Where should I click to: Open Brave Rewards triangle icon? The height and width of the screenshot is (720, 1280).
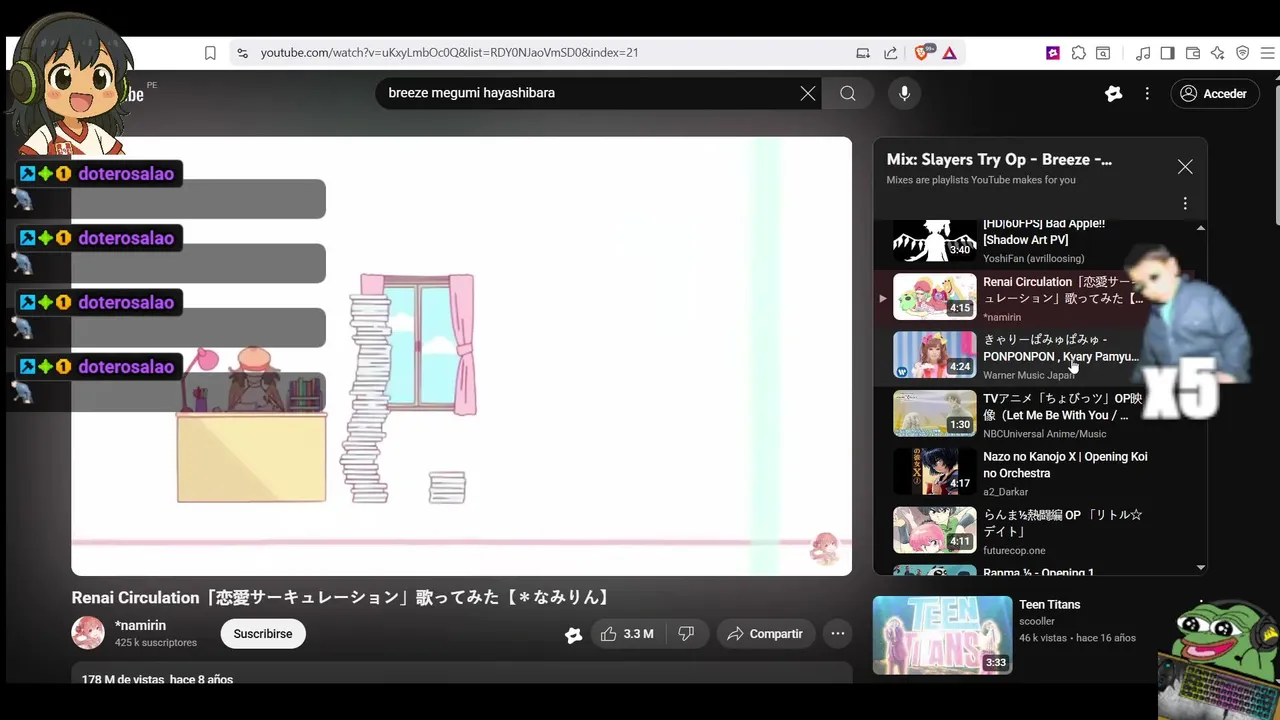949,53
